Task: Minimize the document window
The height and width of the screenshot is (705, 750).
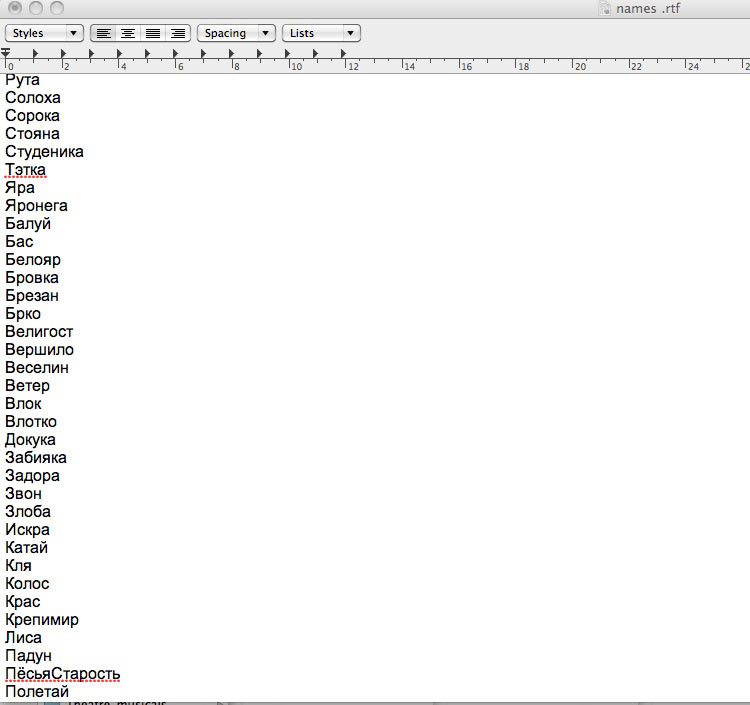Action: tap(35, 8)
